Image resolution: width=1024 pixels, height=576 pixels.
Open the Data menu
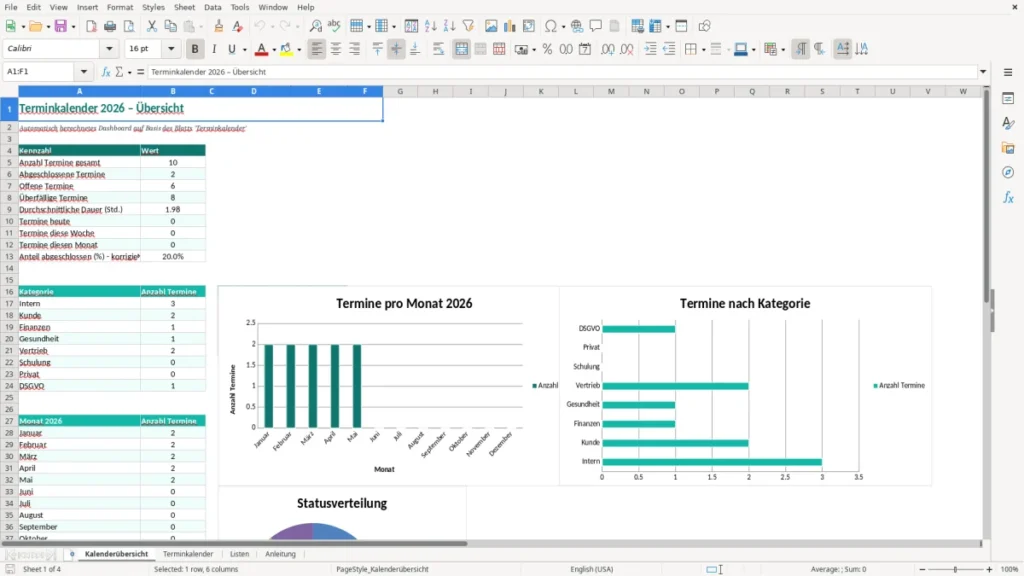(x=213, y=7)
